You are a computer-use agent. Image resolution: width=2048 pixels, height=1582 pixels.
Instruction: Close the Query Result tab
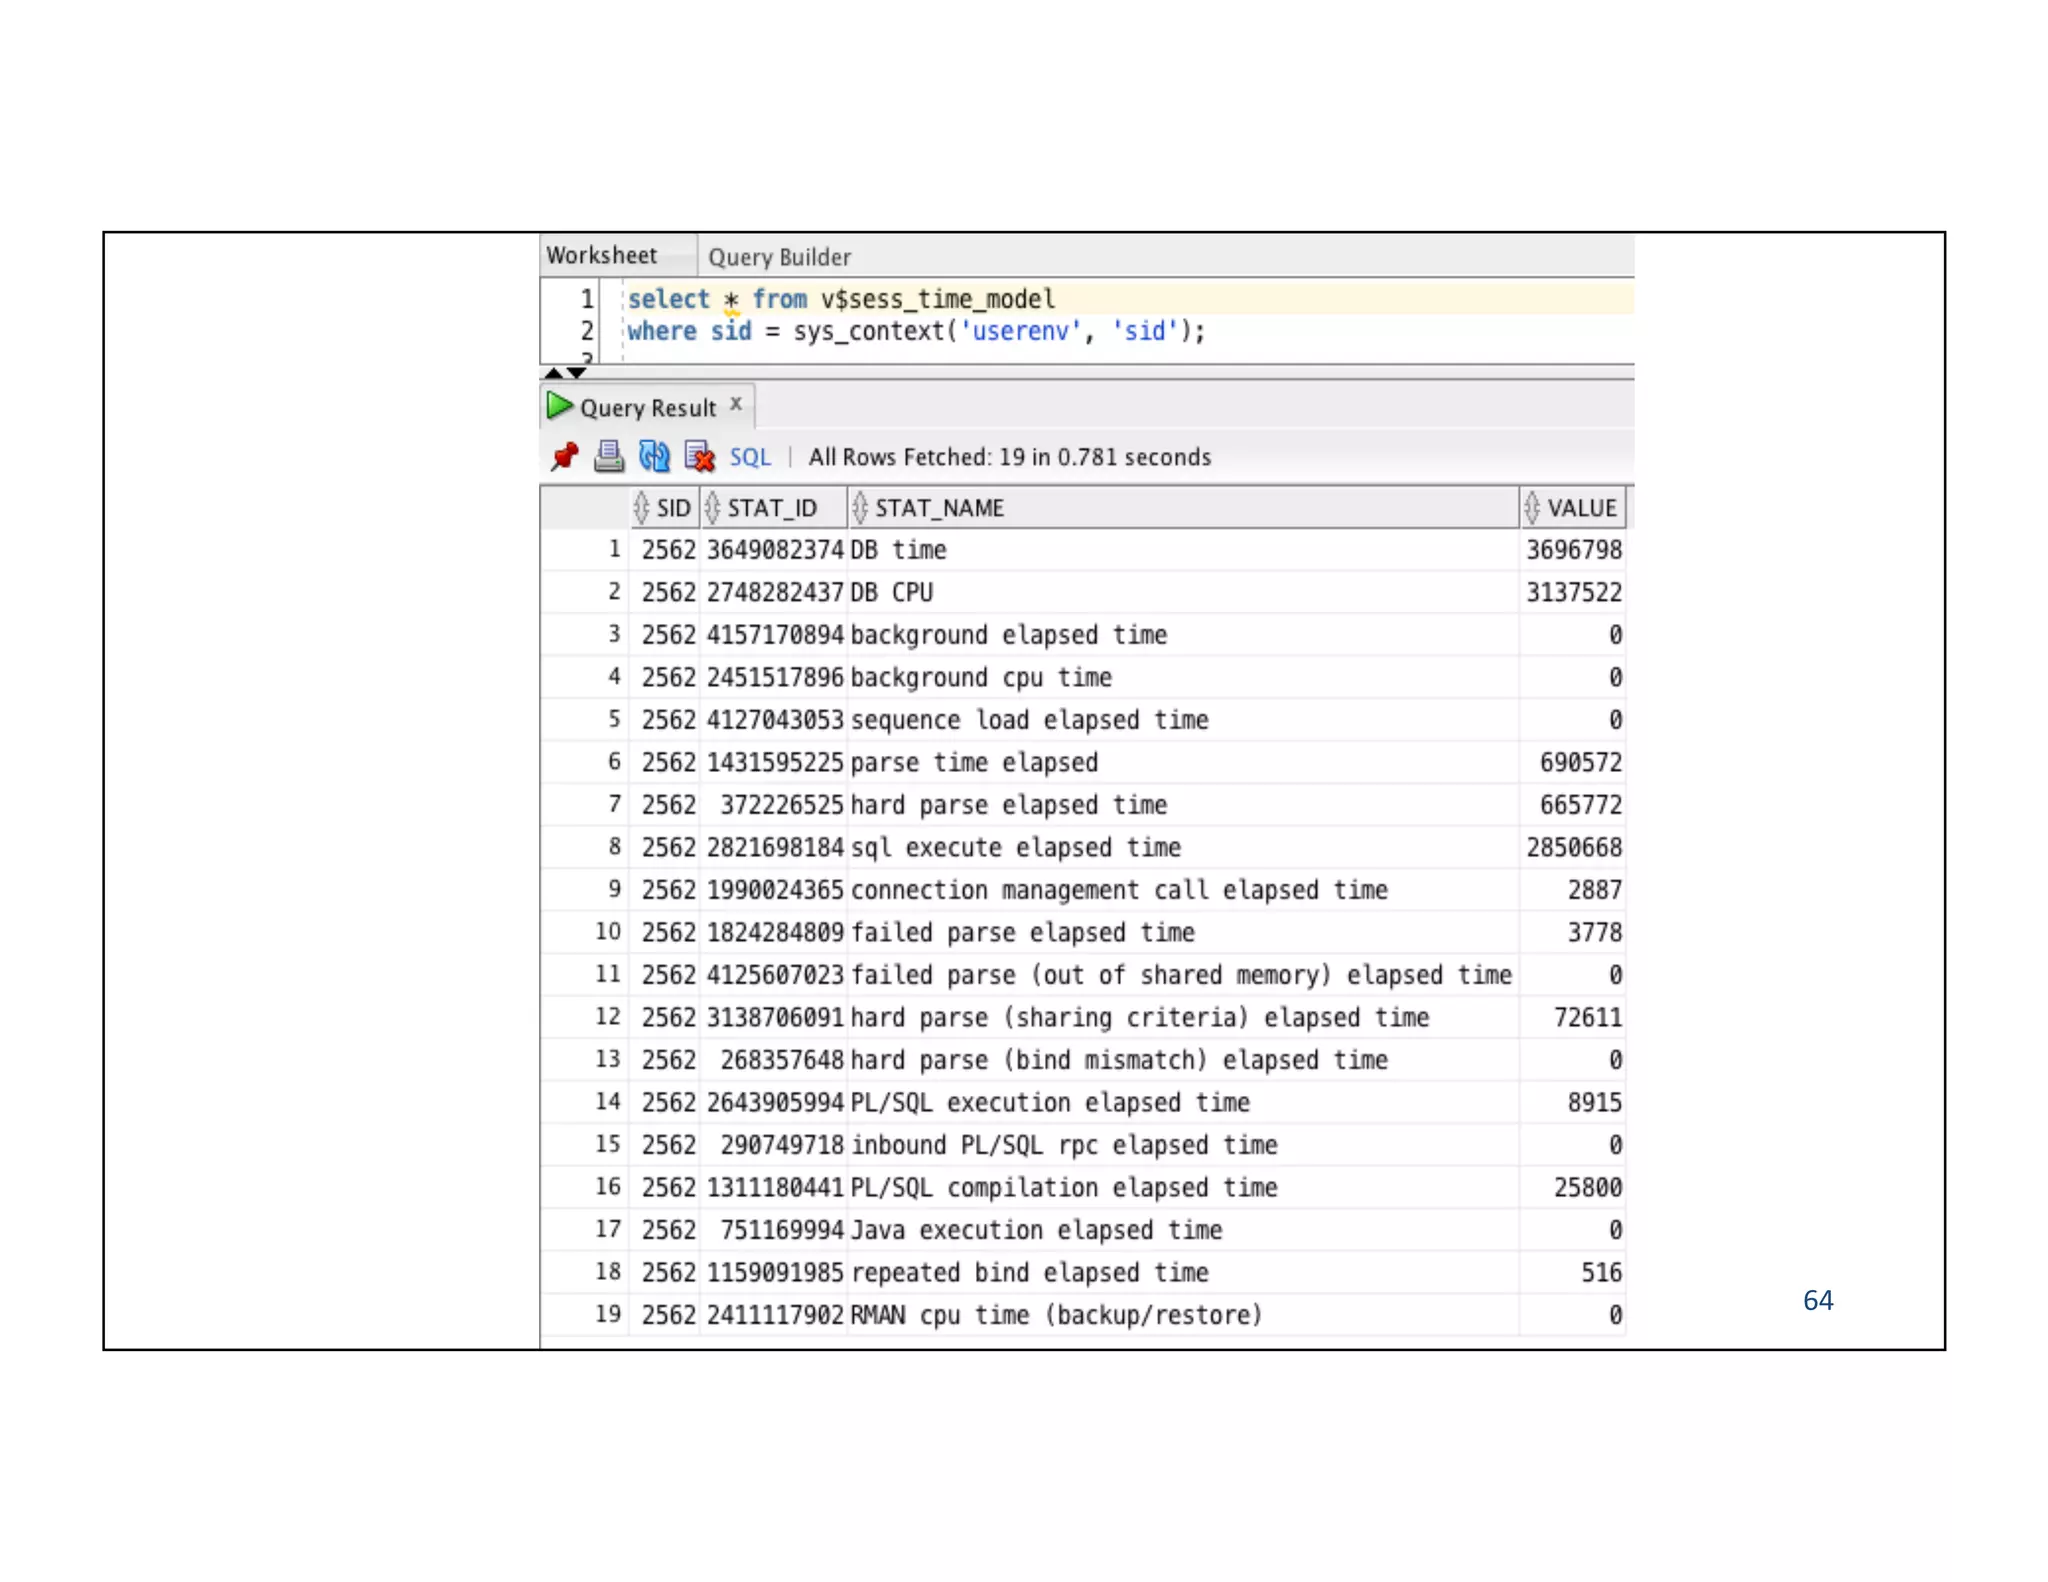pos(736,404)
